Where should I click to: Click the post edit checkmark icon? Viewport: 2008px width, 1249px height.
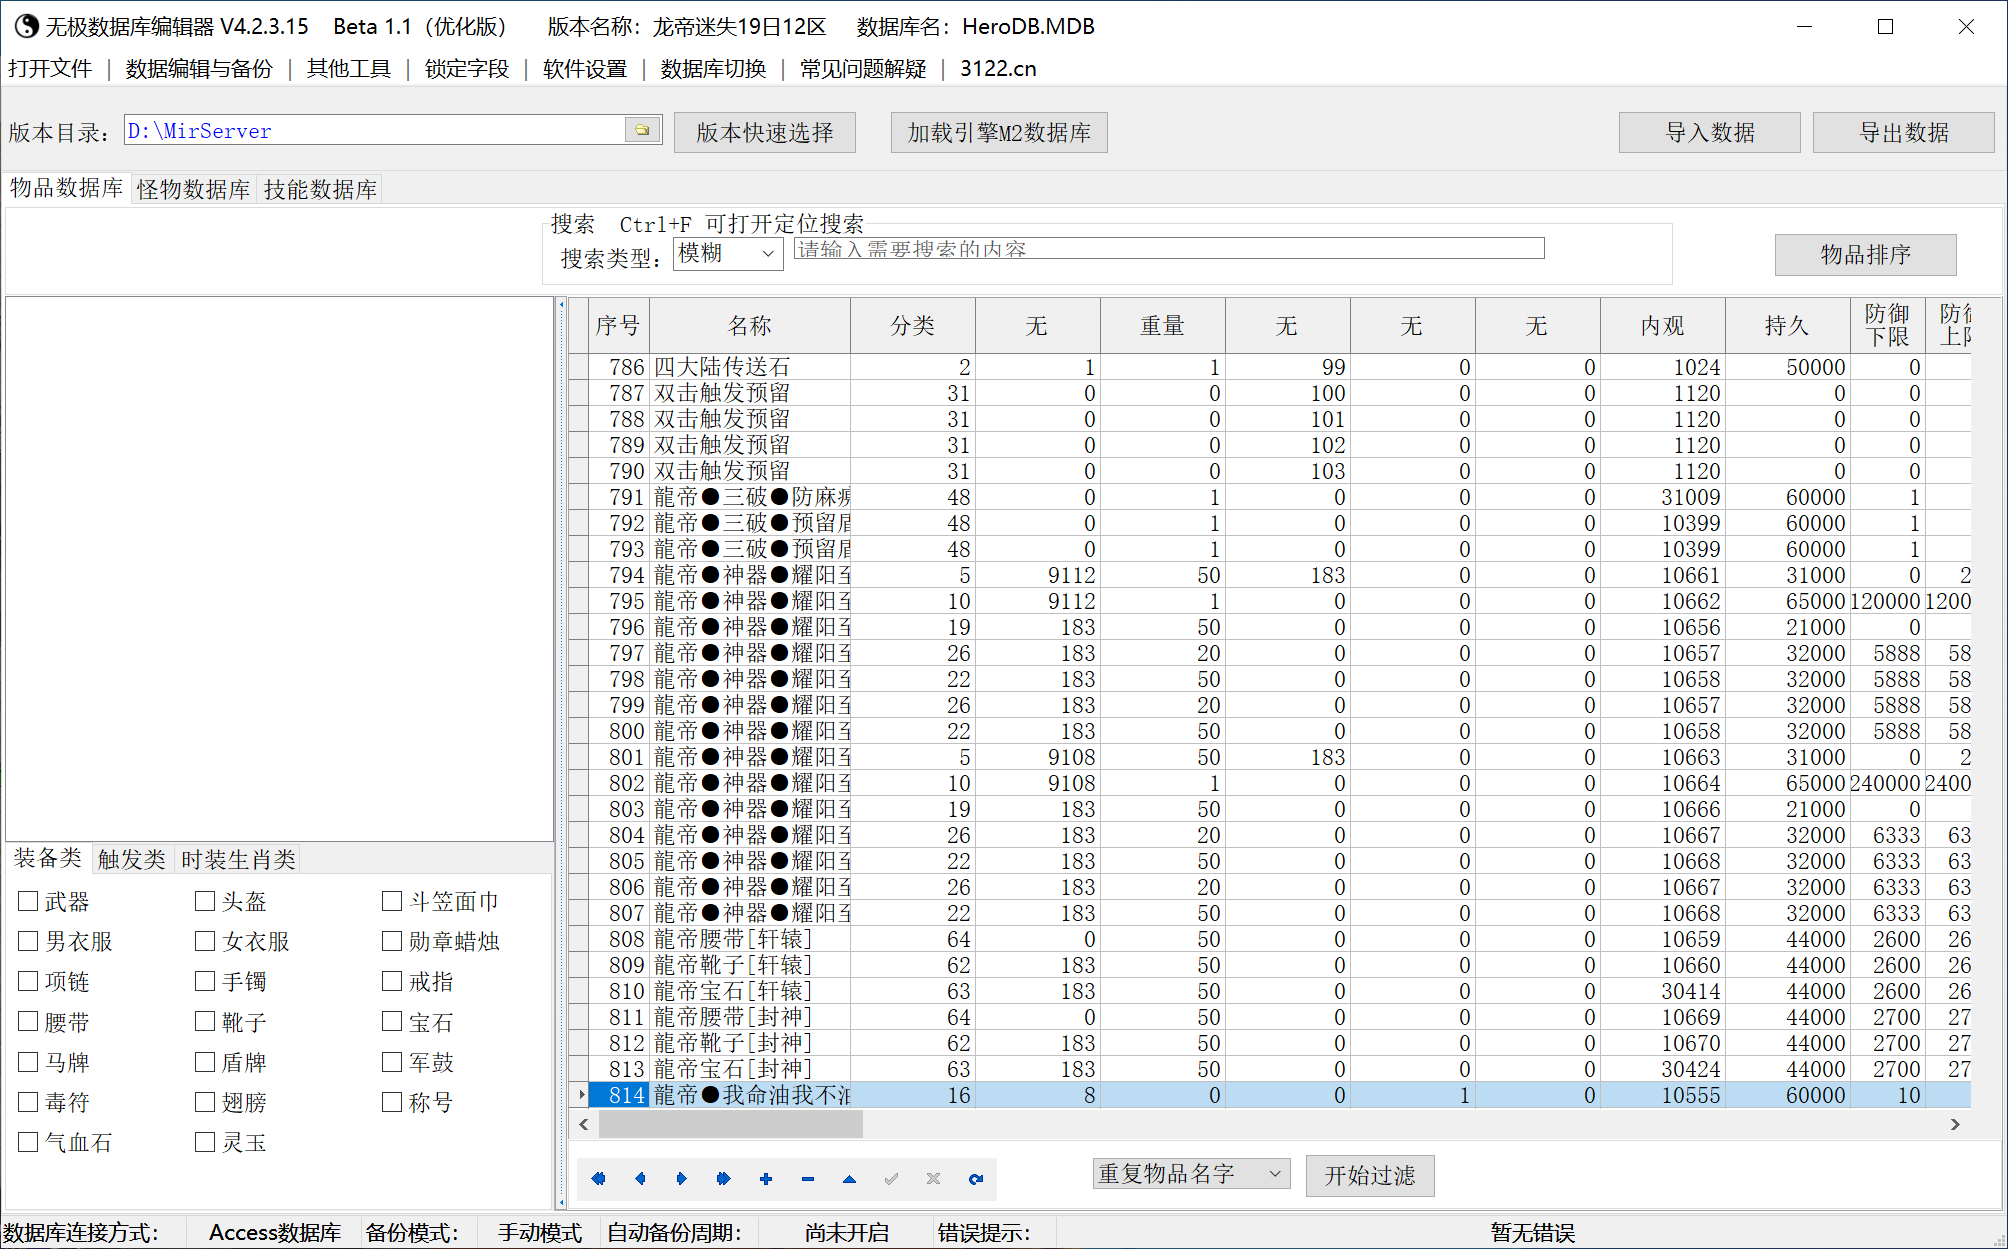[x=891, y=1179]
